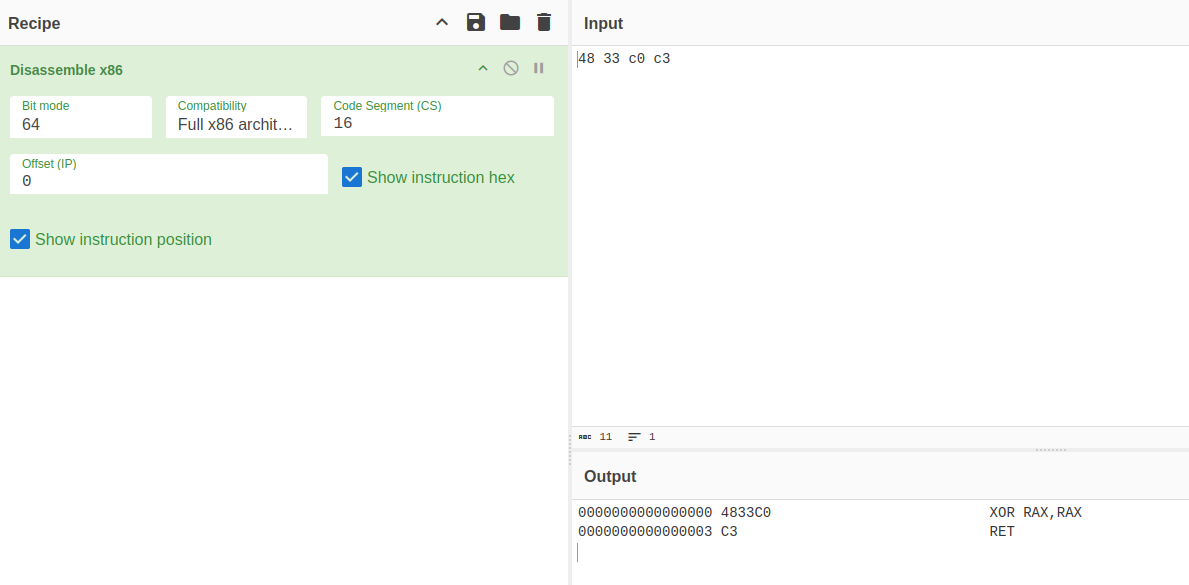This screenshot has width=1189, height=585.
Task: Set breakpoint on Disassemble x86 operation
Action: (538, 68)
